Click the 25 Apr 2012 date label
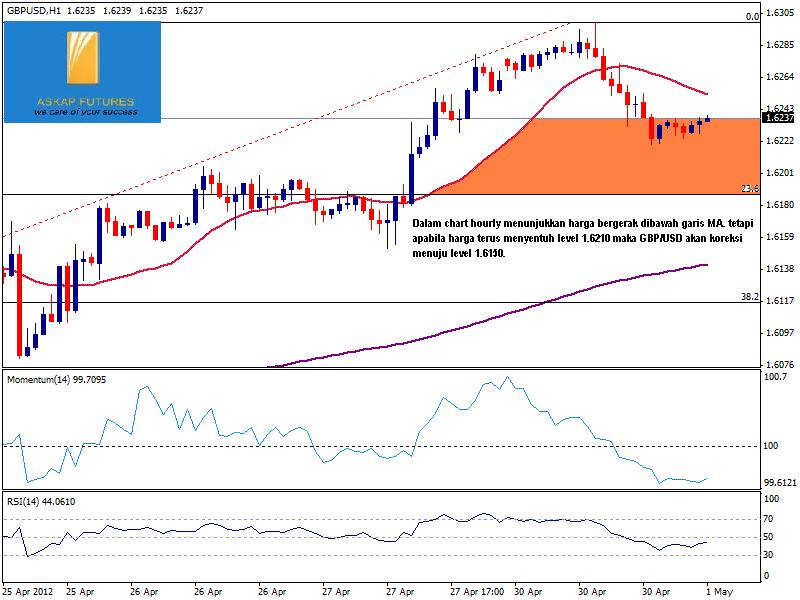This screenshot has height=600, width=800. (27, 590)
